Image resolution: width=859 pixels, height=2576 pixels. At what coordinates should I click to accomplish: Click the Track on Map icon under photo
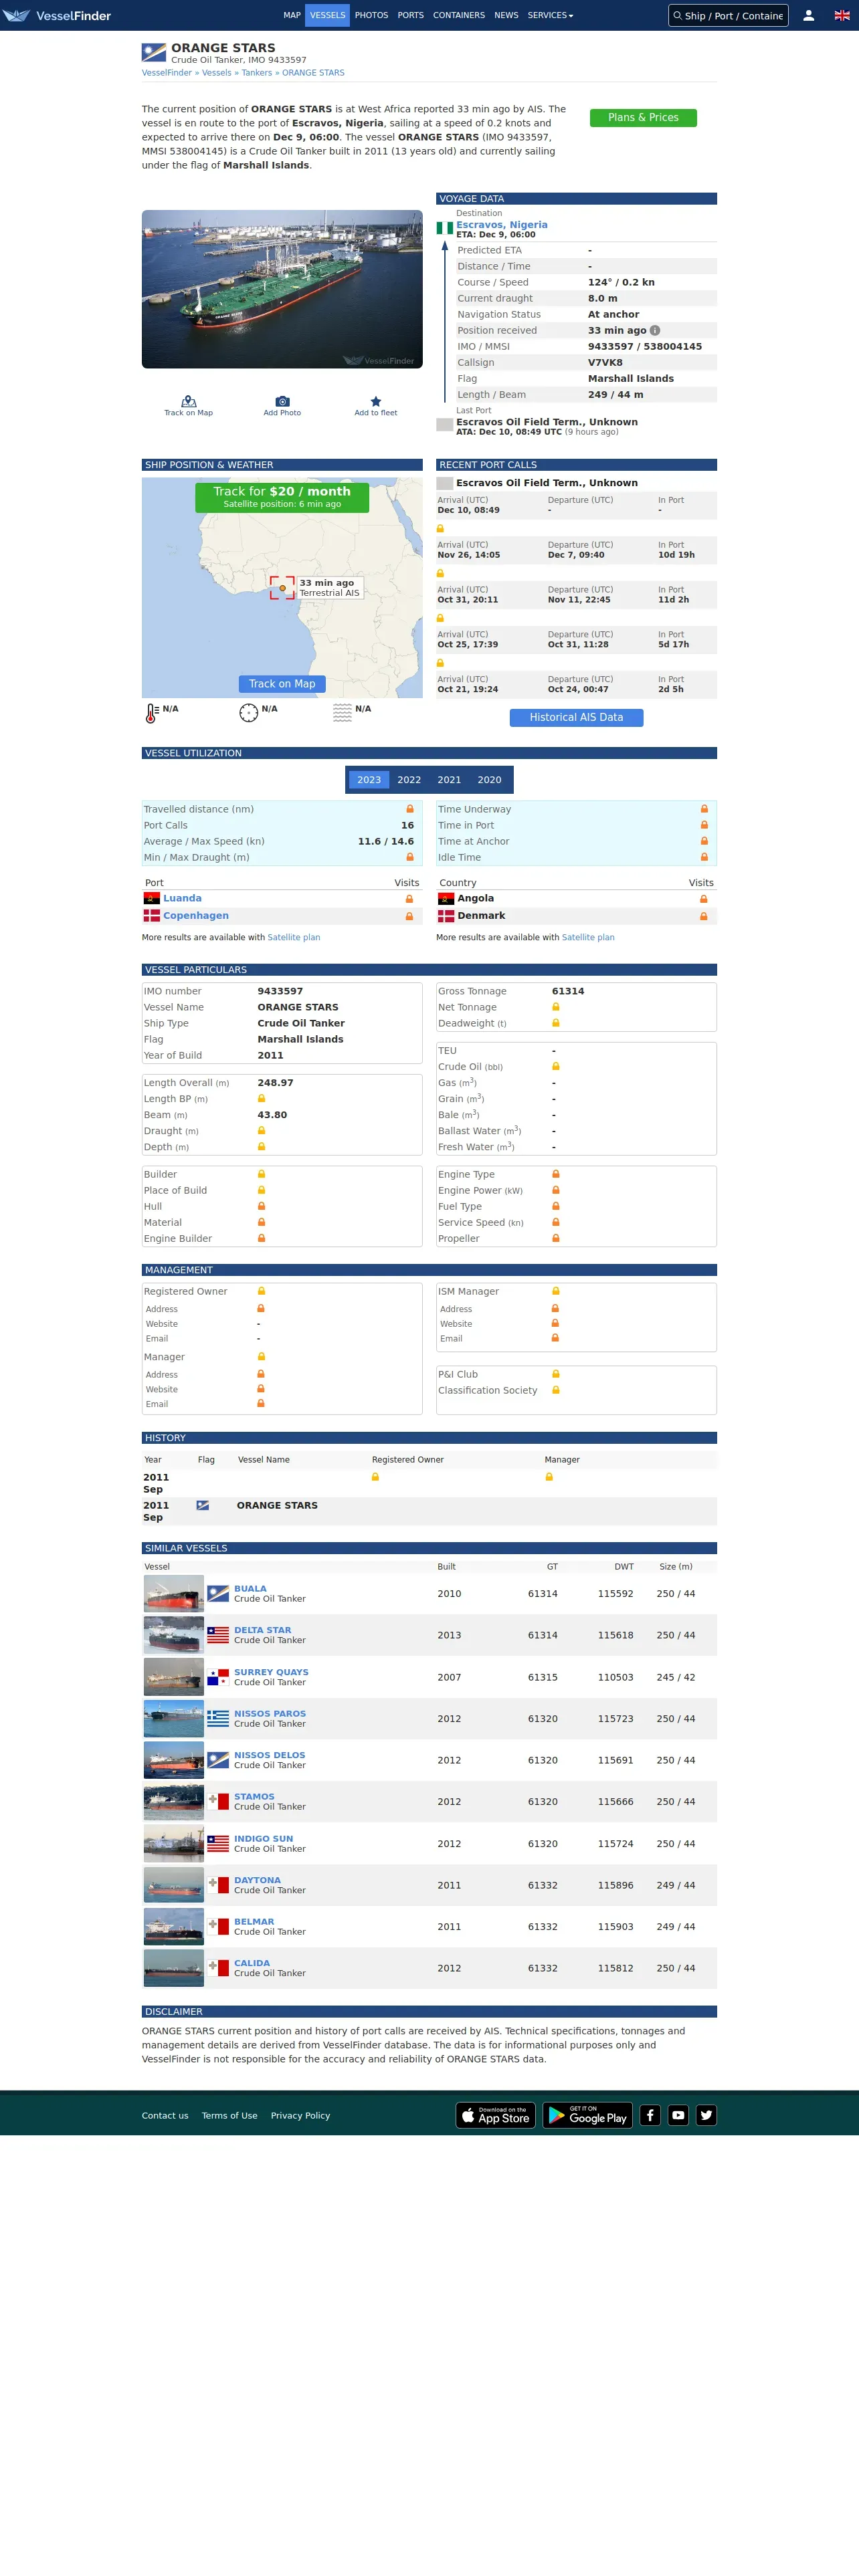[188, 401]
